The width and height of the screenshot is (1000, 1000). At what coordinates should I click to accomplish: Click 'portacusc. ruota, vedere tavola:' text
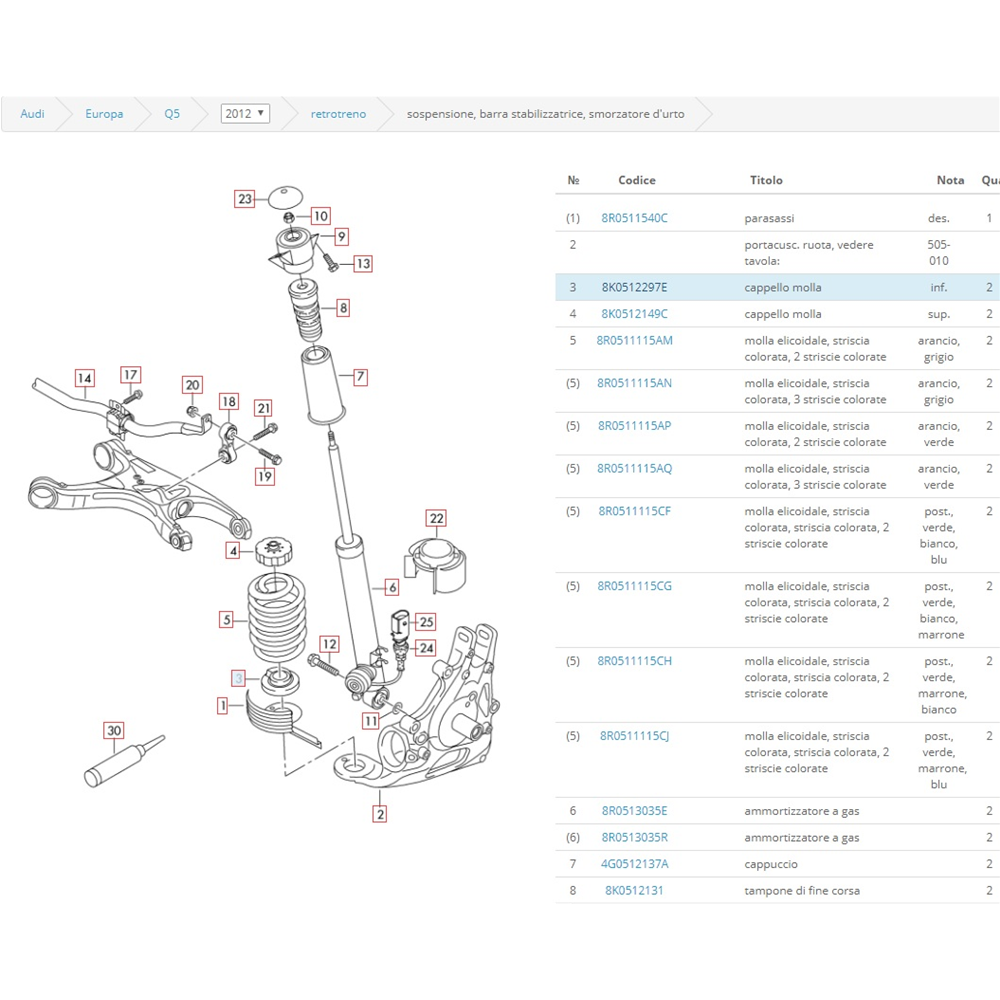(809, 253)
